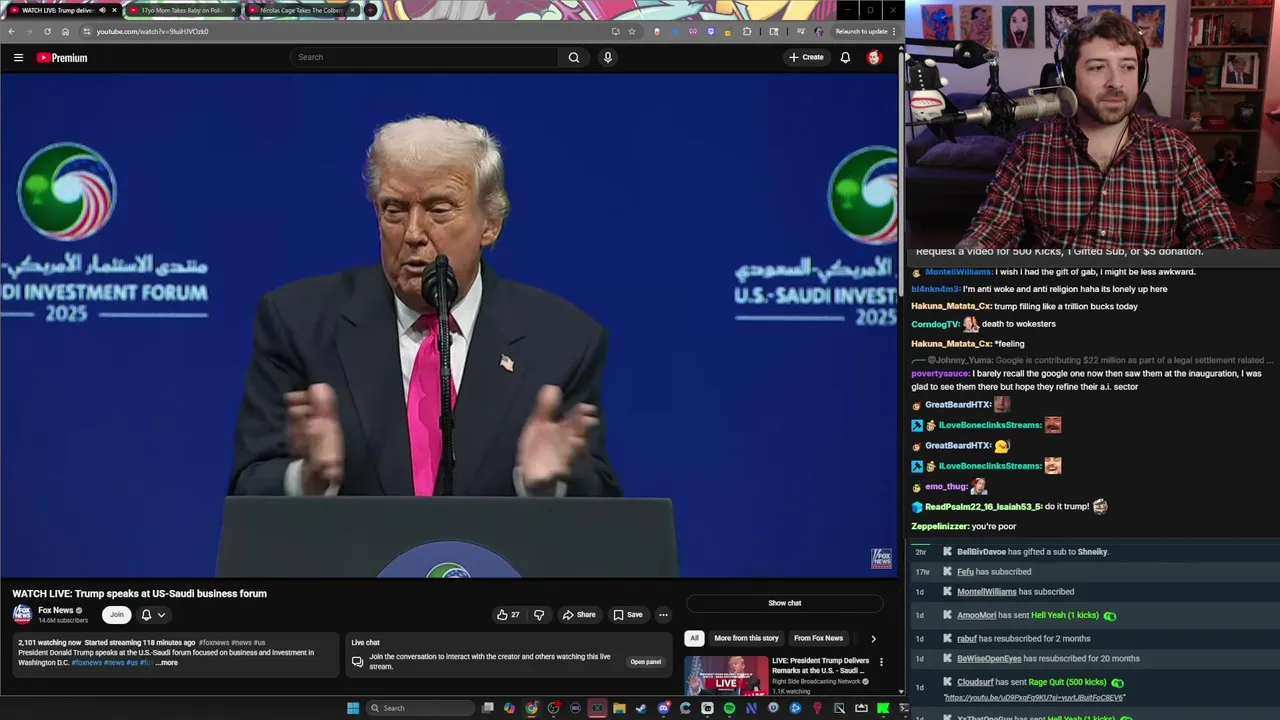Click the Trump speech video player
Viewport: 1280px width, 720px height.
click(x=449, y=326)
